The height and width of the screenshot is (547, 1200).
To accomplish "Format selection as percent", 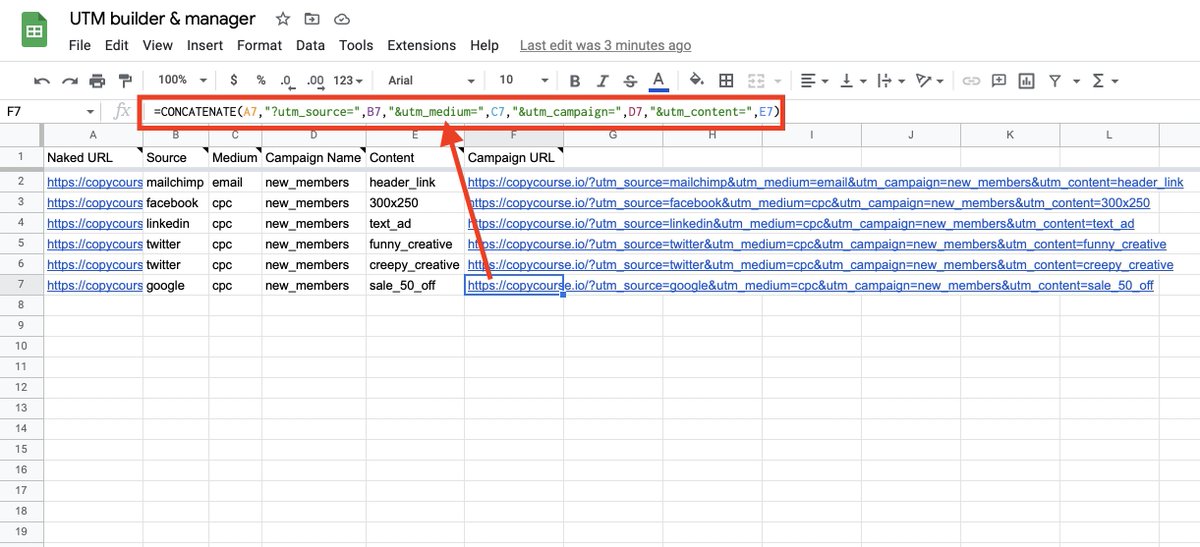I will pos(261,80).
